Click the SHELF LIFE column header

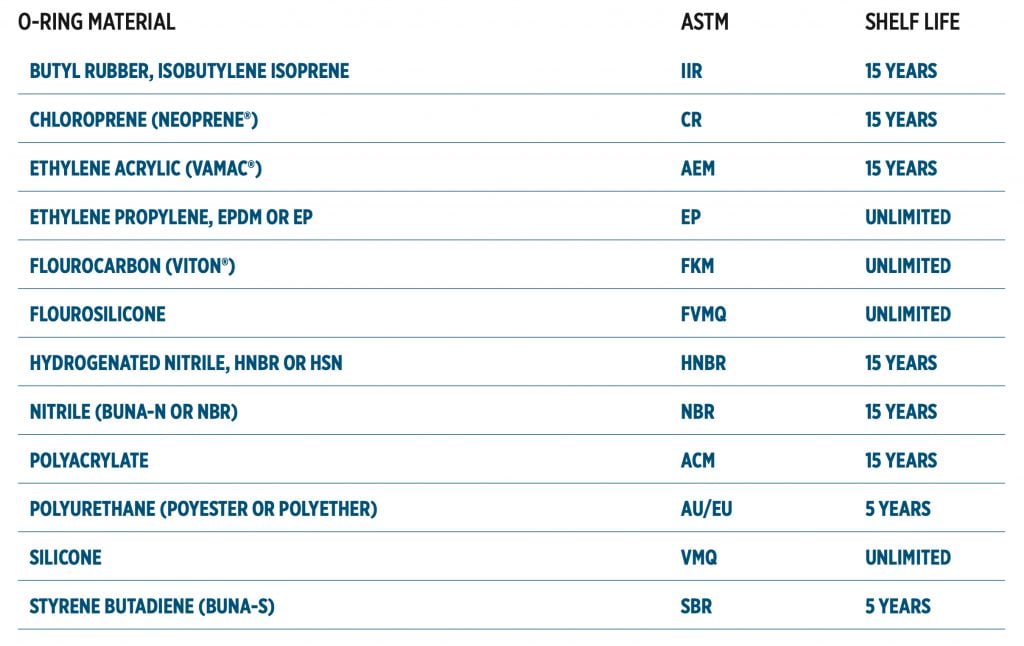click(x=912, y=22)
